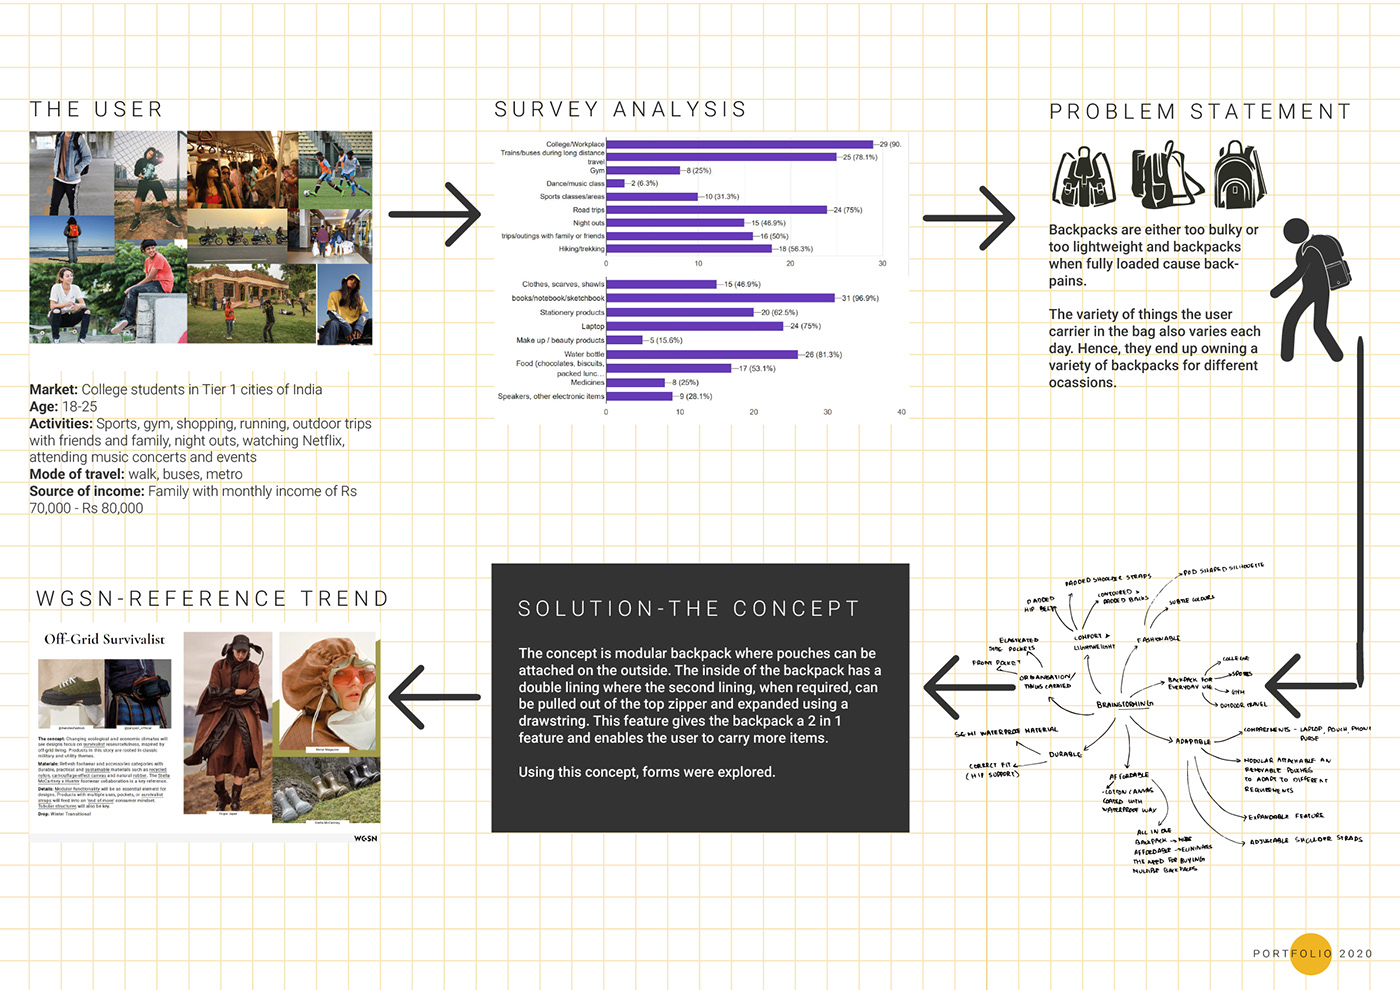Click the arrow pointing from survey chart to Problem Statement

click(969, 218)
